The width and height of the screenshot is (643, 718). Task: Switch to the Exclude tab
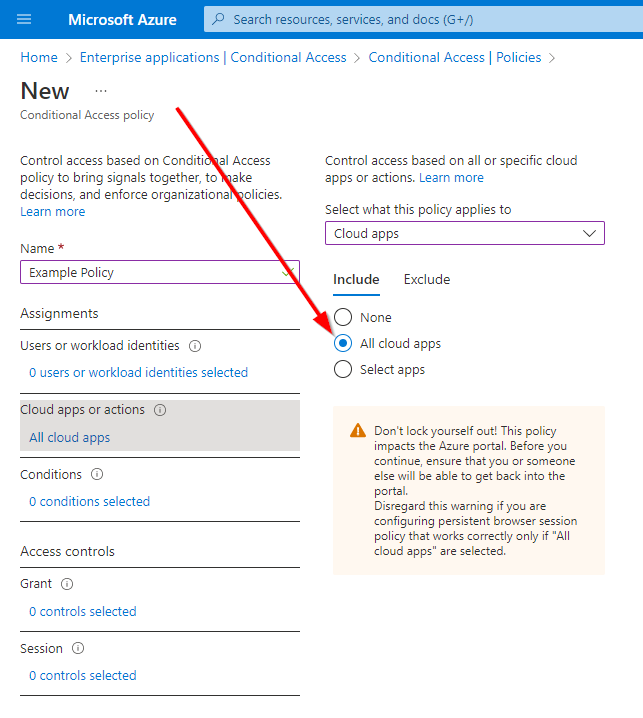click(x=427, y=280)
